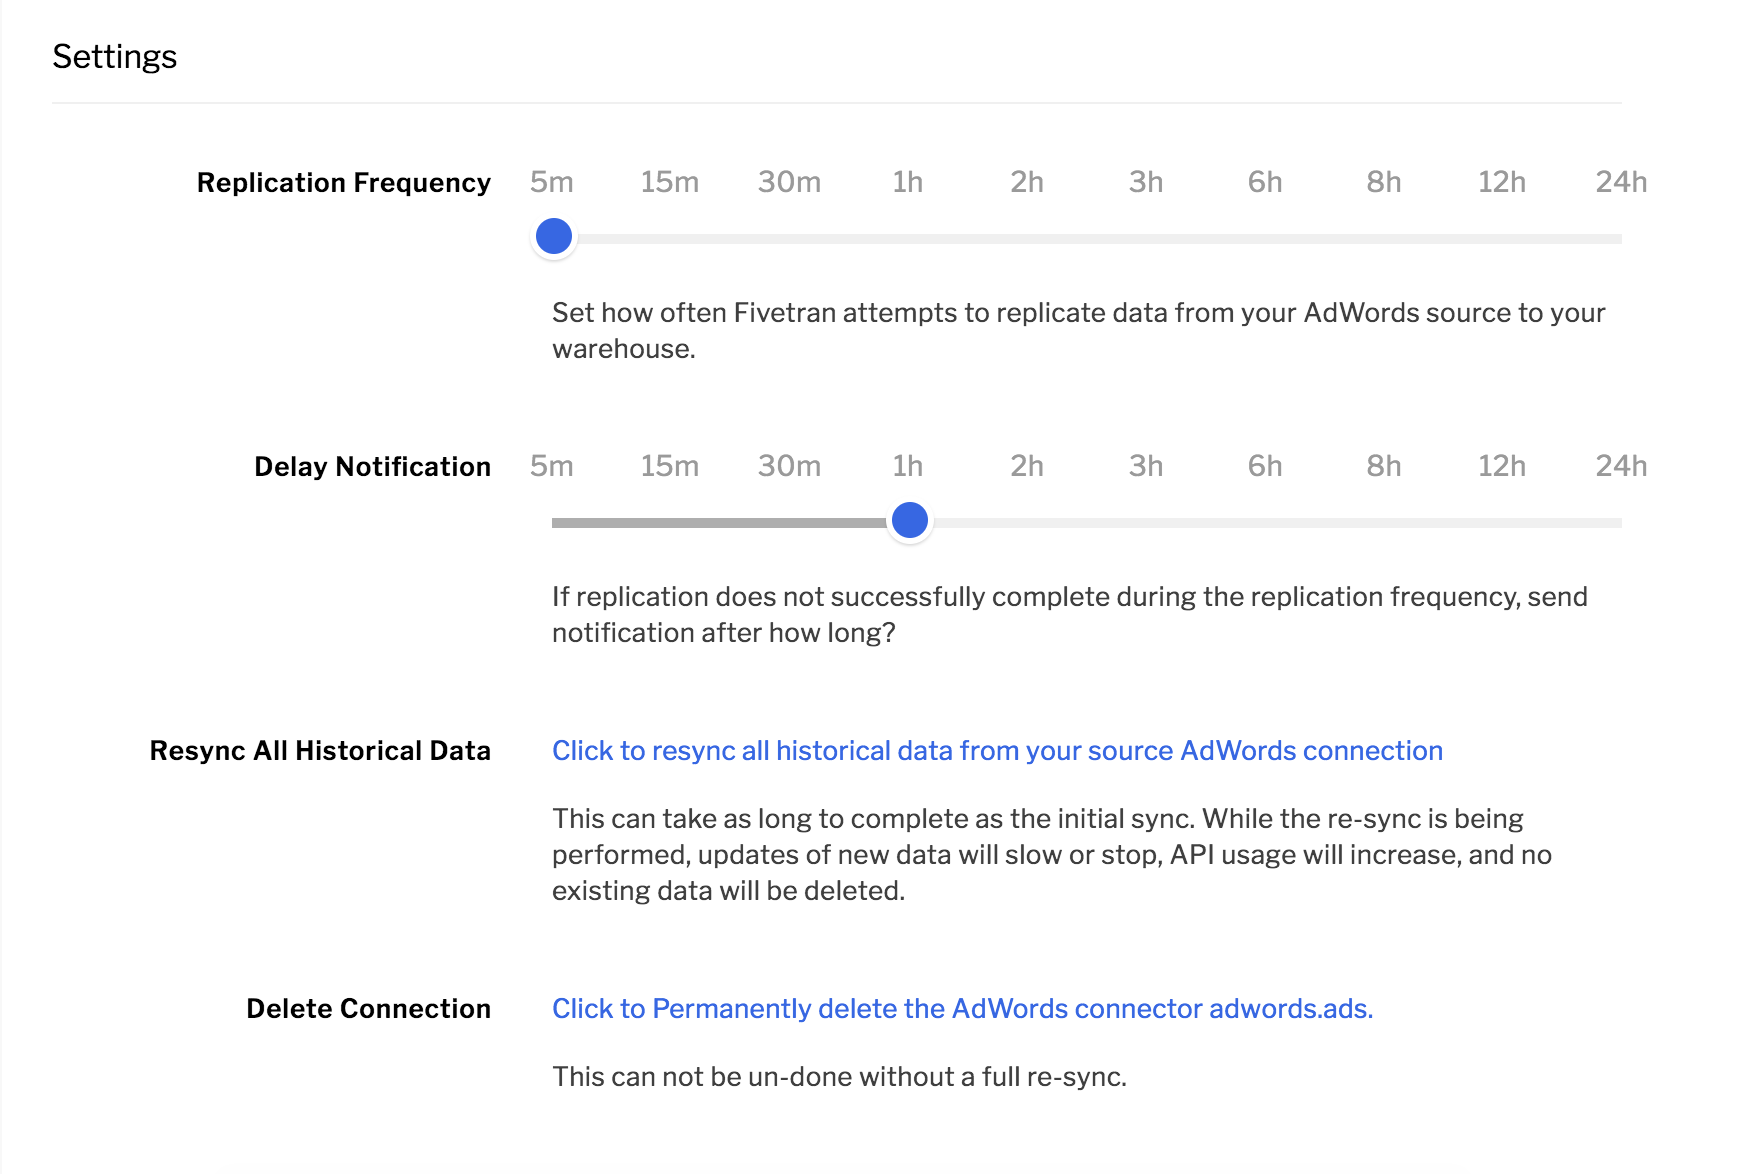This screenshot has height=1174, width=1748.
Task: Click Permanently delete the AdWords connector link
Action: point(962,1009)
